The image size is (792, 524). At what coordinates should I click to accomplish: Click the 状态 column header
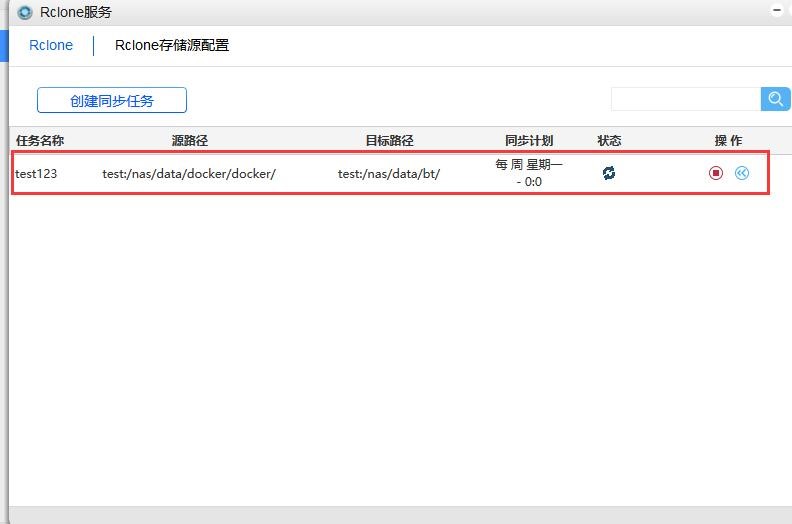click(609, 140)
